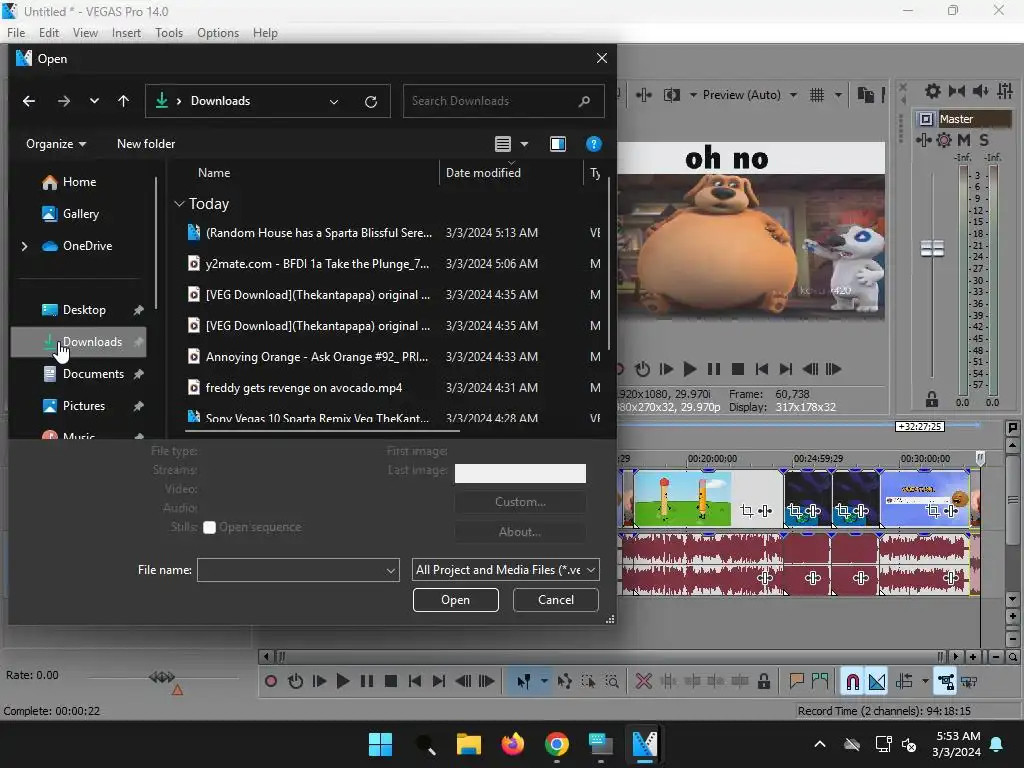Select the Selection Edit tool
This screenshot has height=768, width=1024.
point(588,681)
